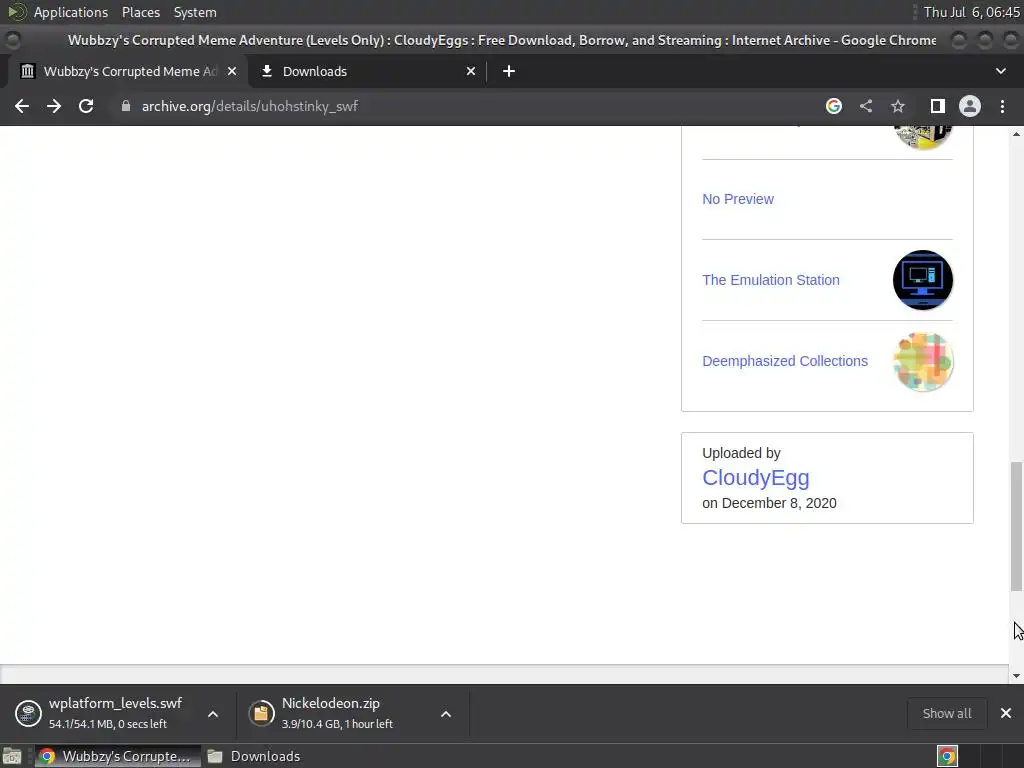Screen dimensions: 1024x768
Task: Bookmark this page with the star icon
Action: coord(898,106)
